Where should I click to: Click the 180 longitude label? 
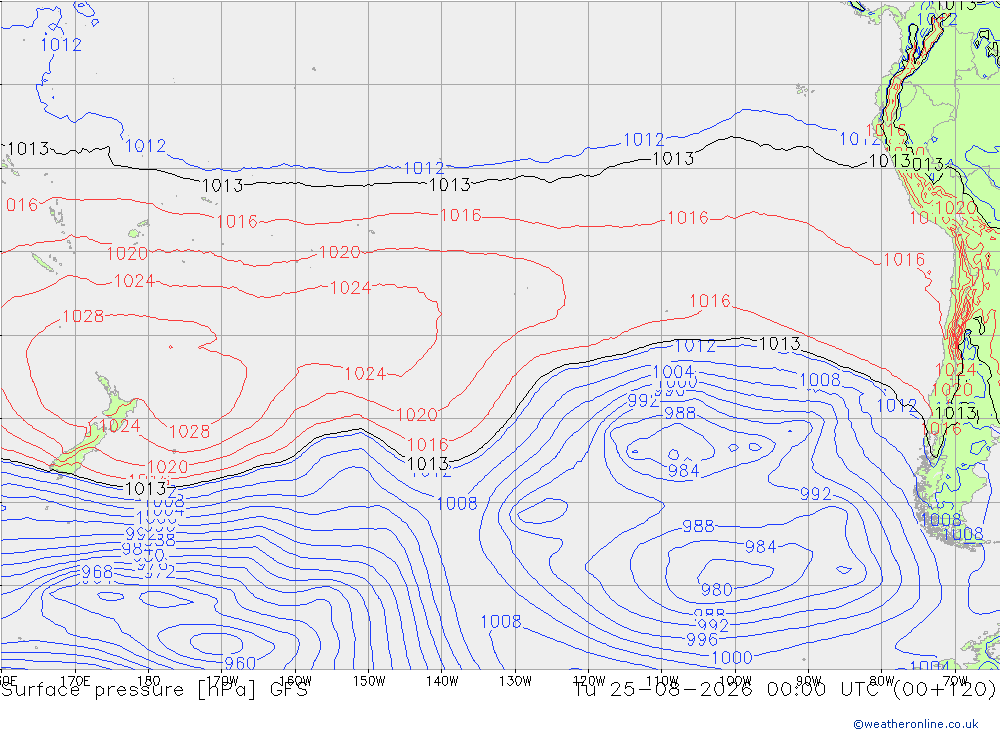pyautogui.click(x=149, y=681)
